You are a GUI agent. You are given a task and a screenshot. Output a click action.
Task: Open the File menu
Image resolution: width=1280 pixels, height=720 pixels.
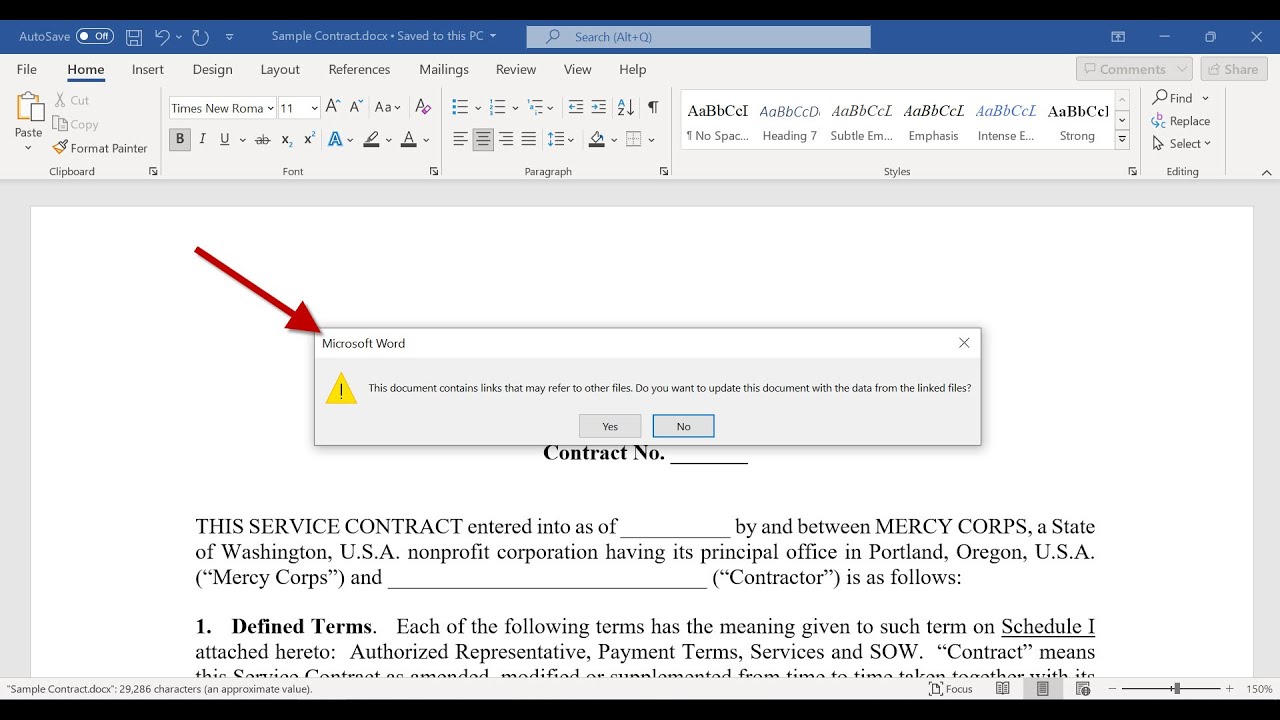pyautogui.click(x=27, y=69)
